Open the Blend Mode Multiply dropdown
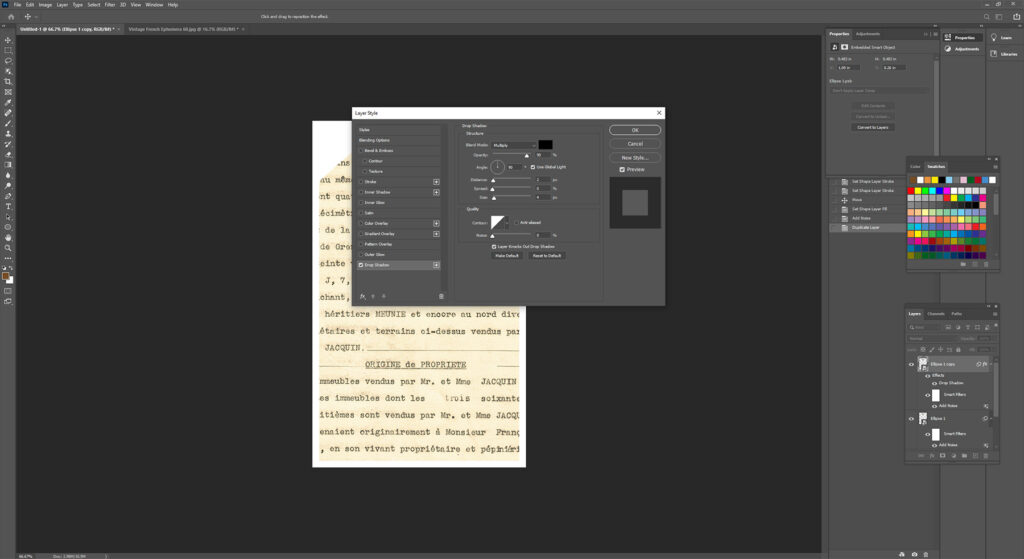Image resolution: width=1024 pixels, height=559 pixels. [x=513, y=145]
